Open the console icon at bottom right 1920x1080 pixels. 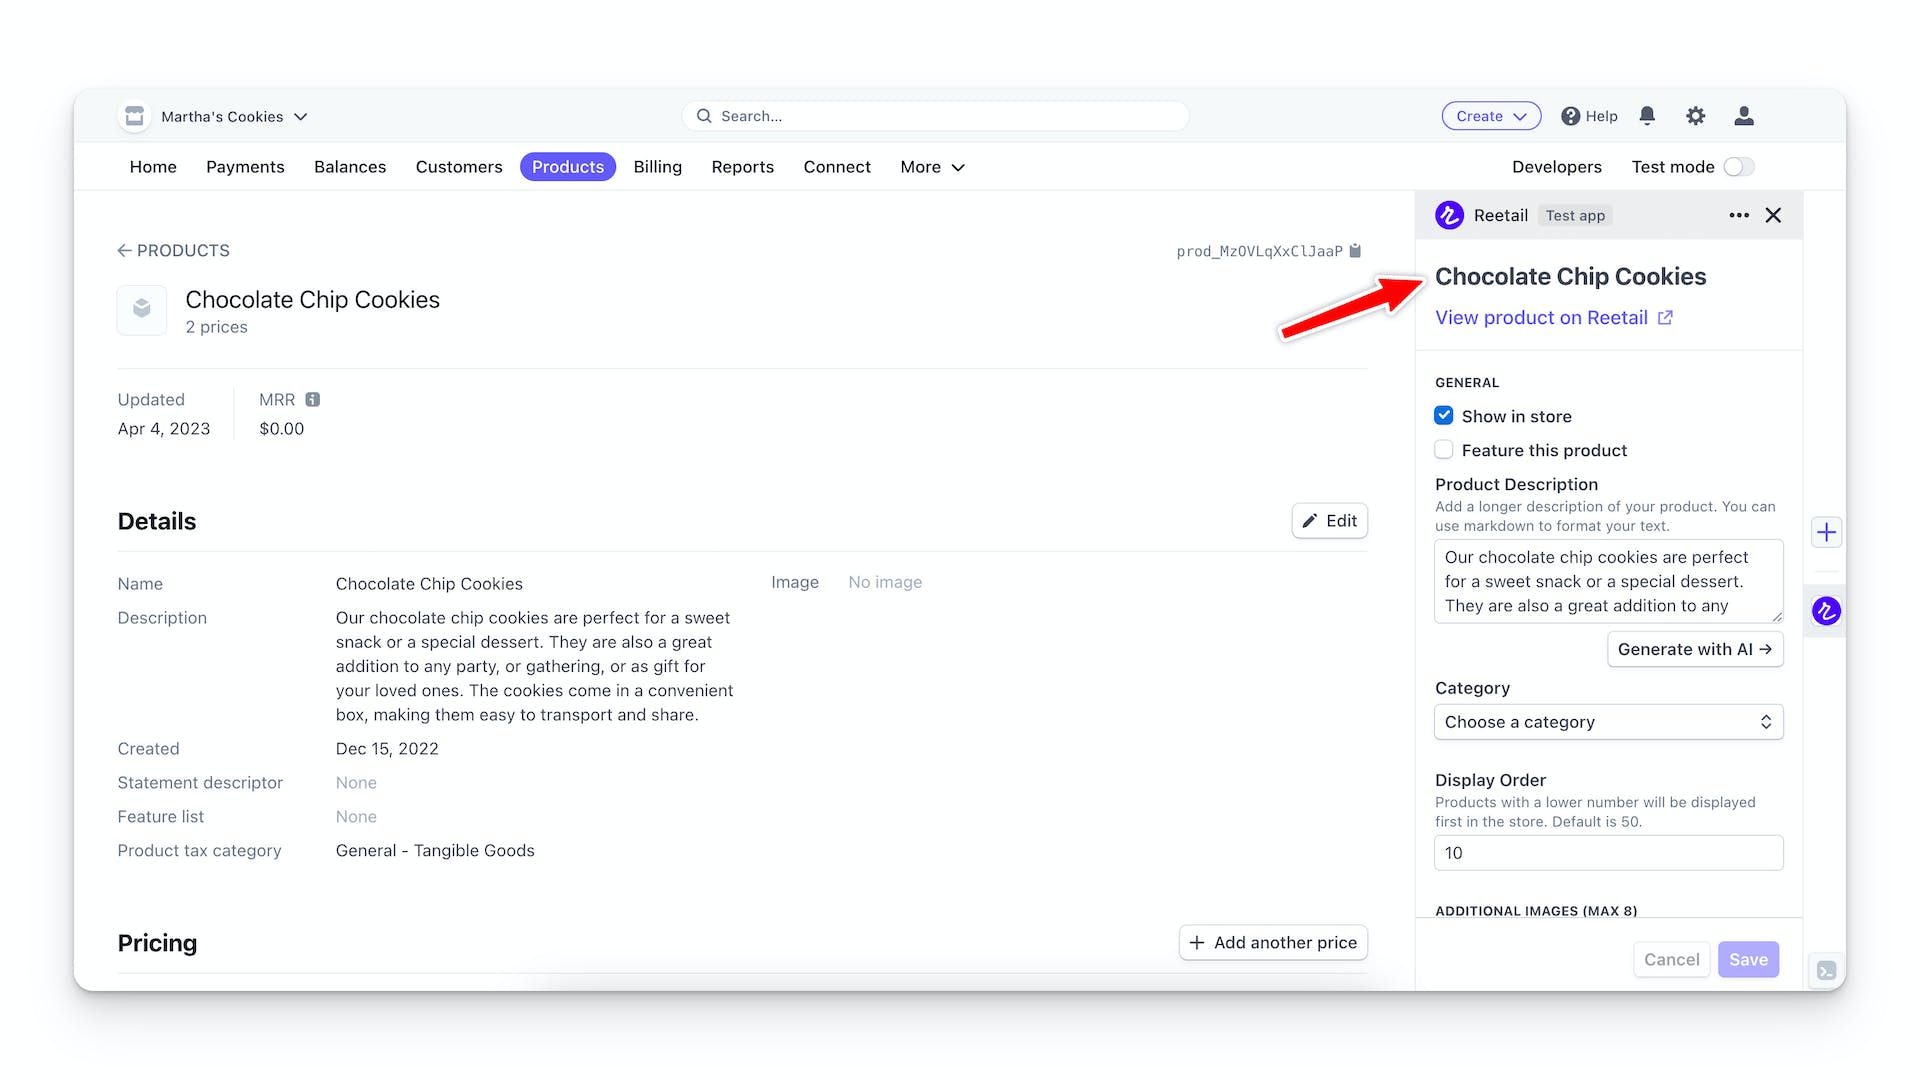click(1826, 970)
